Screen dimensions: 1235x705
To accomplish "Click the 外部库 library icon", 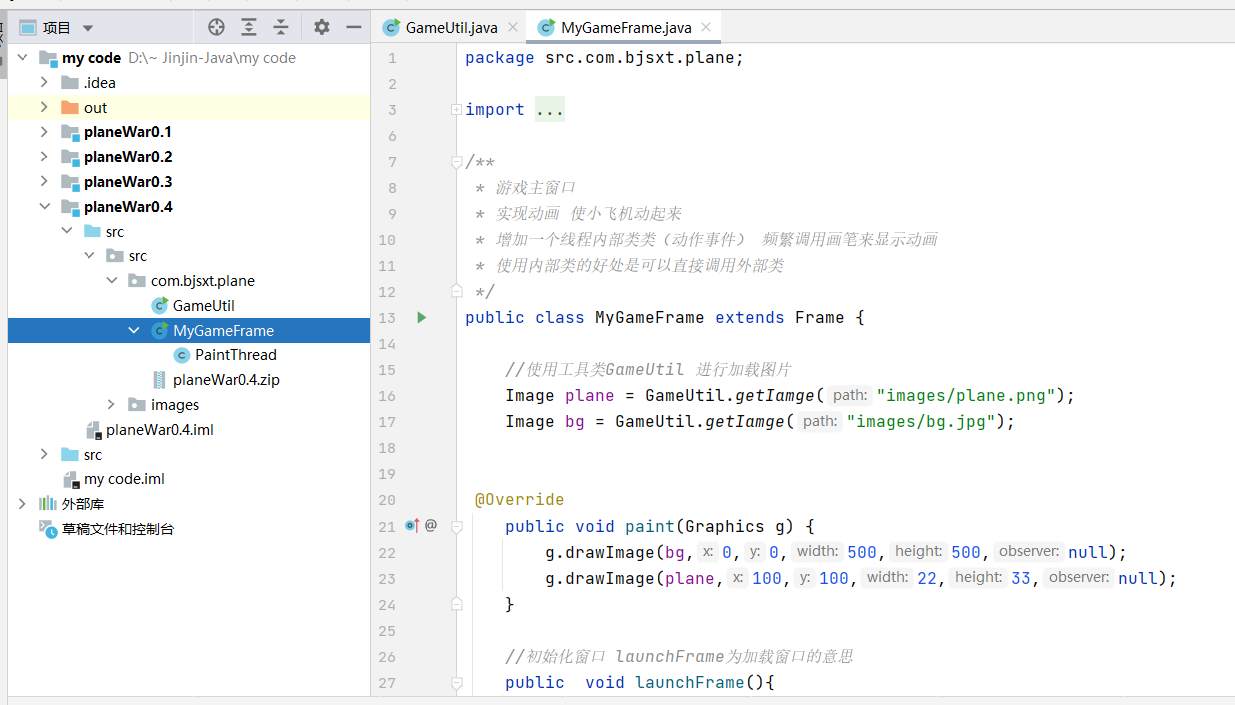I will (47, 504).
